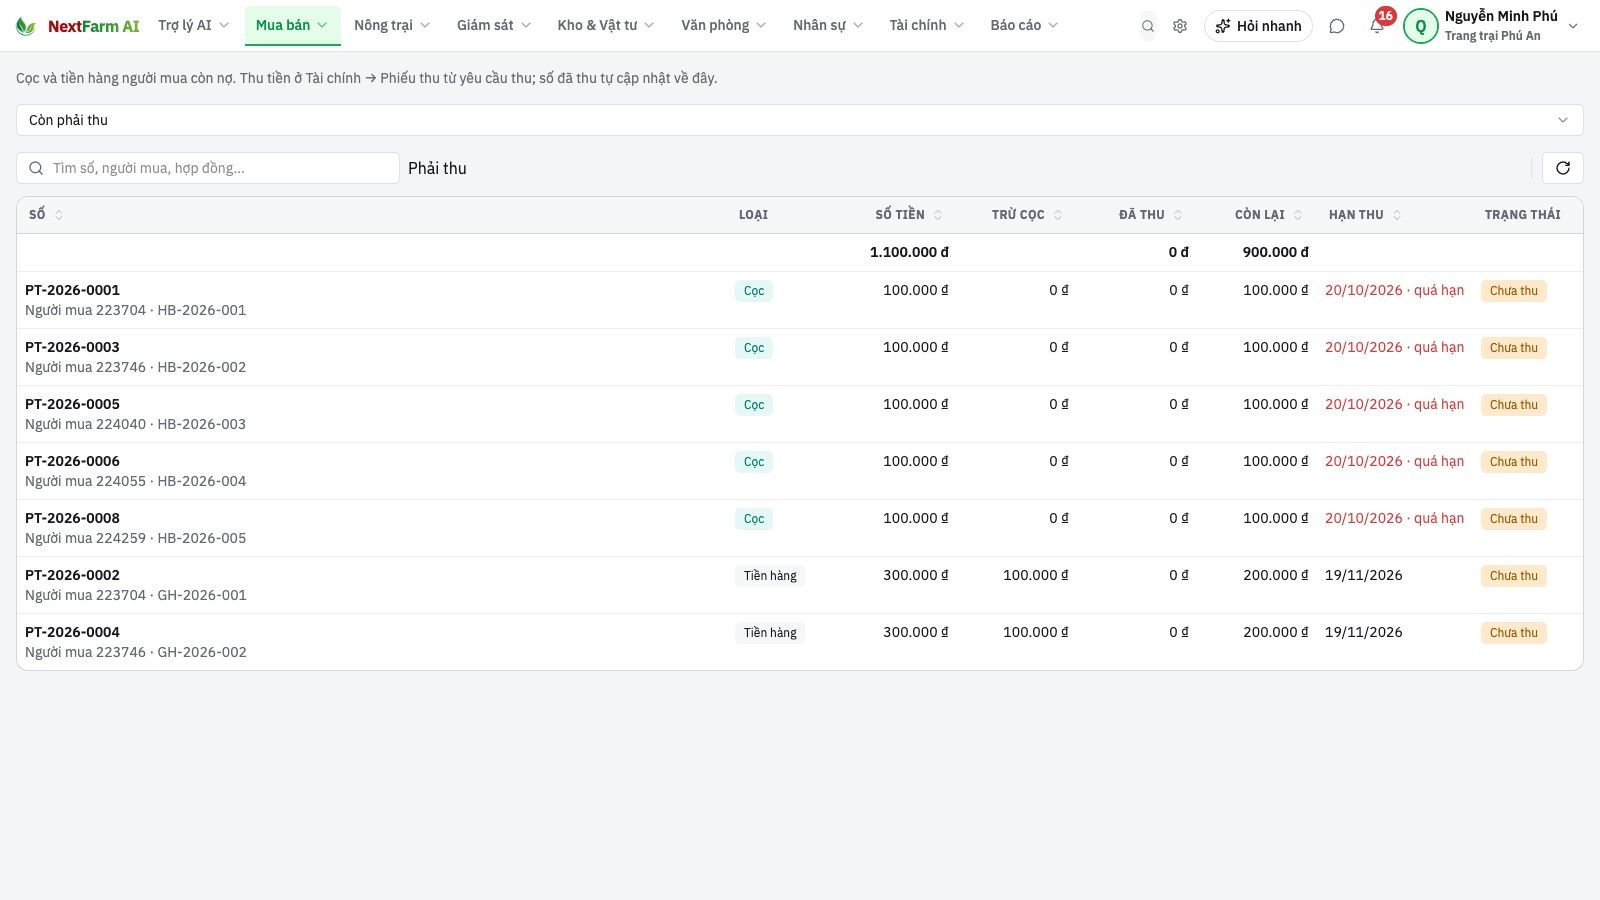Screen dimensions: 1600x900
Task: Sort by Hạn thu column
Action: [x=1397, y=215]
